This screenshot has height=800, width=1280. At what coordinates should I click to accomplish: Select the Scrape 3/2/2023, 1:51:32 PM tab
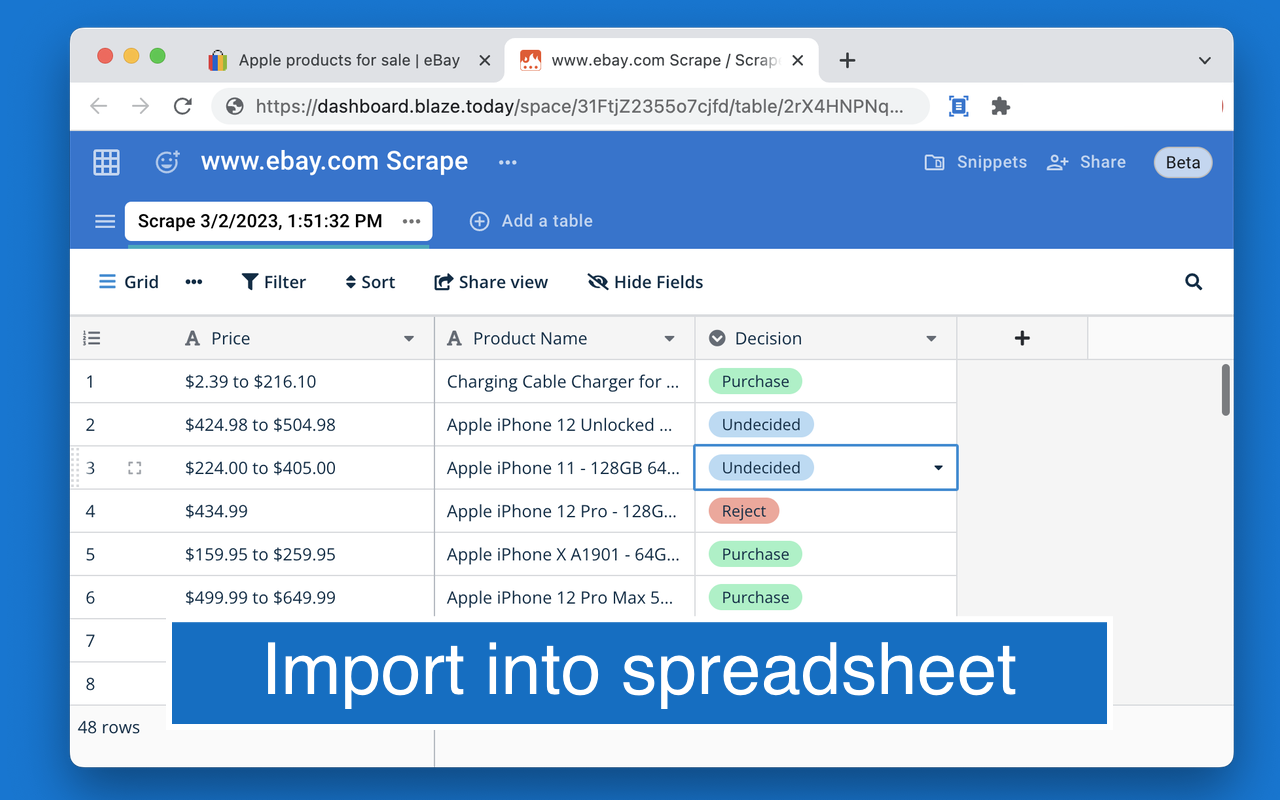(260, 221)
